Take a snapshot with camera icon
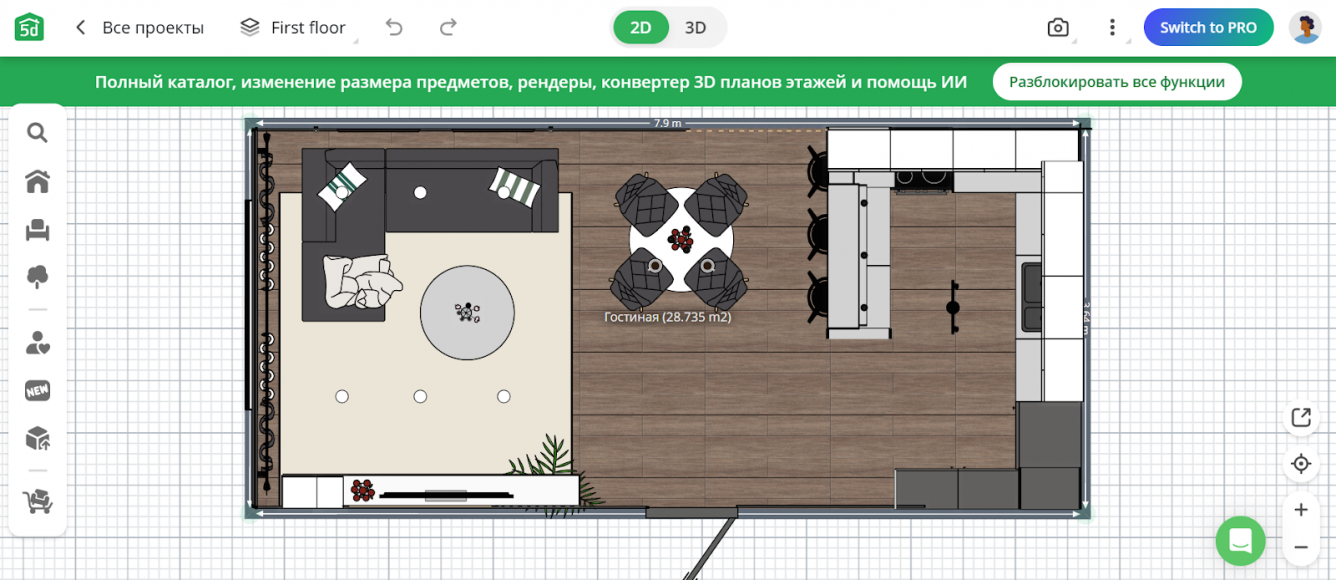Screen dimensions: 1336x580 (1058, 28)
